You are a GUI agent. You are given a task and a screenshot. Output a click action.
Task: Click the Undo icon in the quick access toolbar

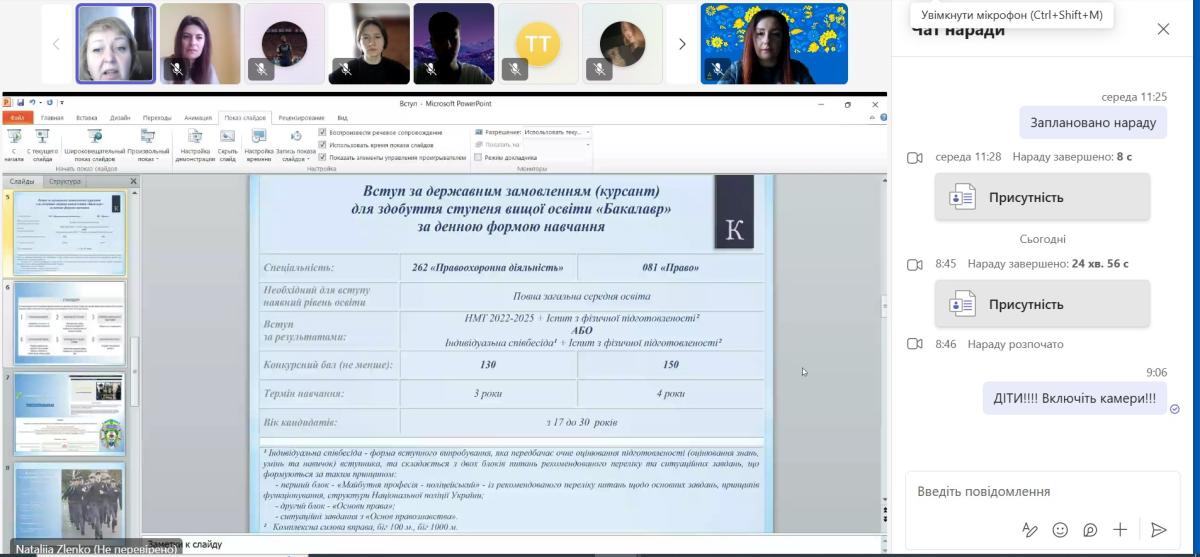[34, 102]
